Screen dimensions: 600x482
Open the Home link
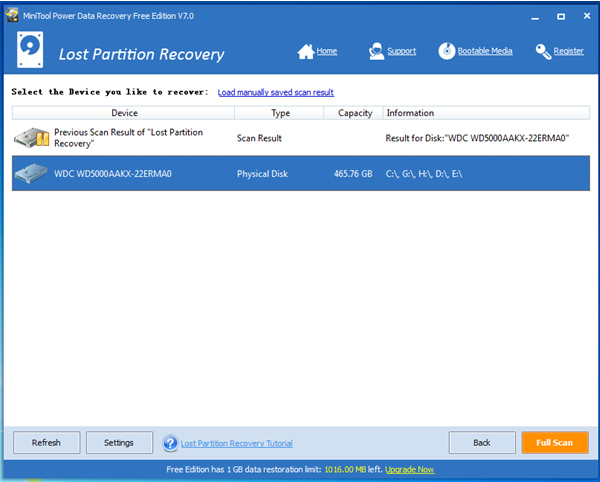[x=327, y=51]
